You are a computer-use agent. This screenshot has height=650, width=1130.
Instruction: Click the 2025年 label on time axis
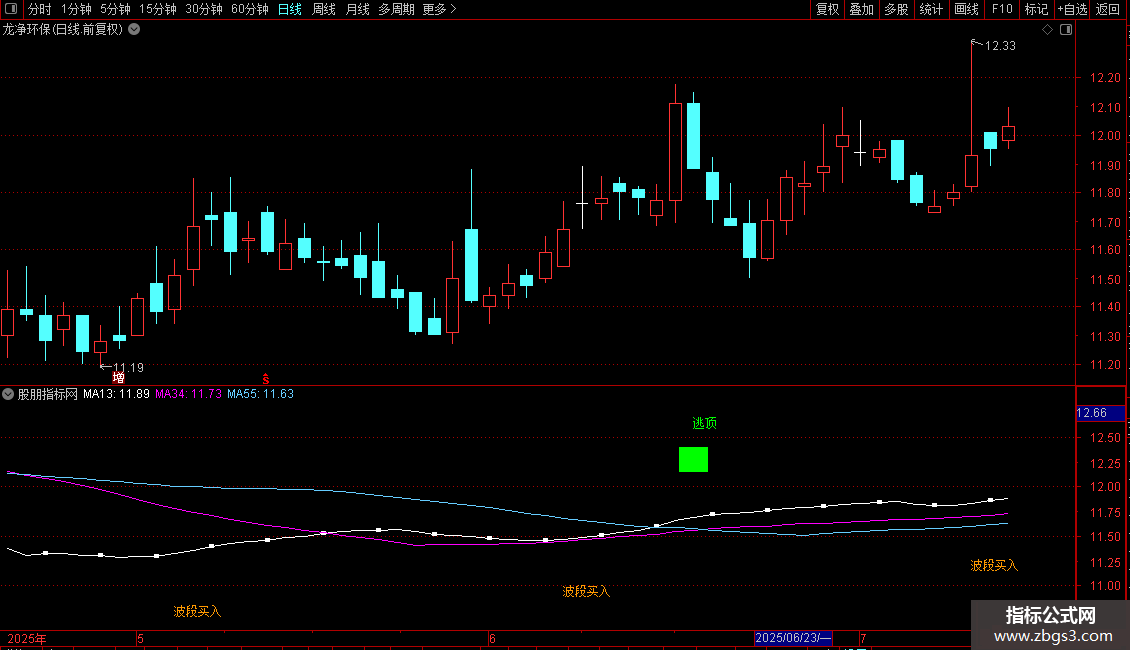27,638
